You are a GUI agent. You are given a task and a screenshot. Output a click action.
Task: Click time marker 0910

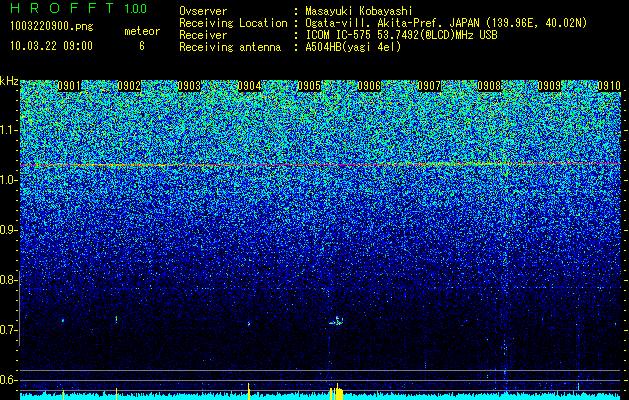[x=609, y=86]
